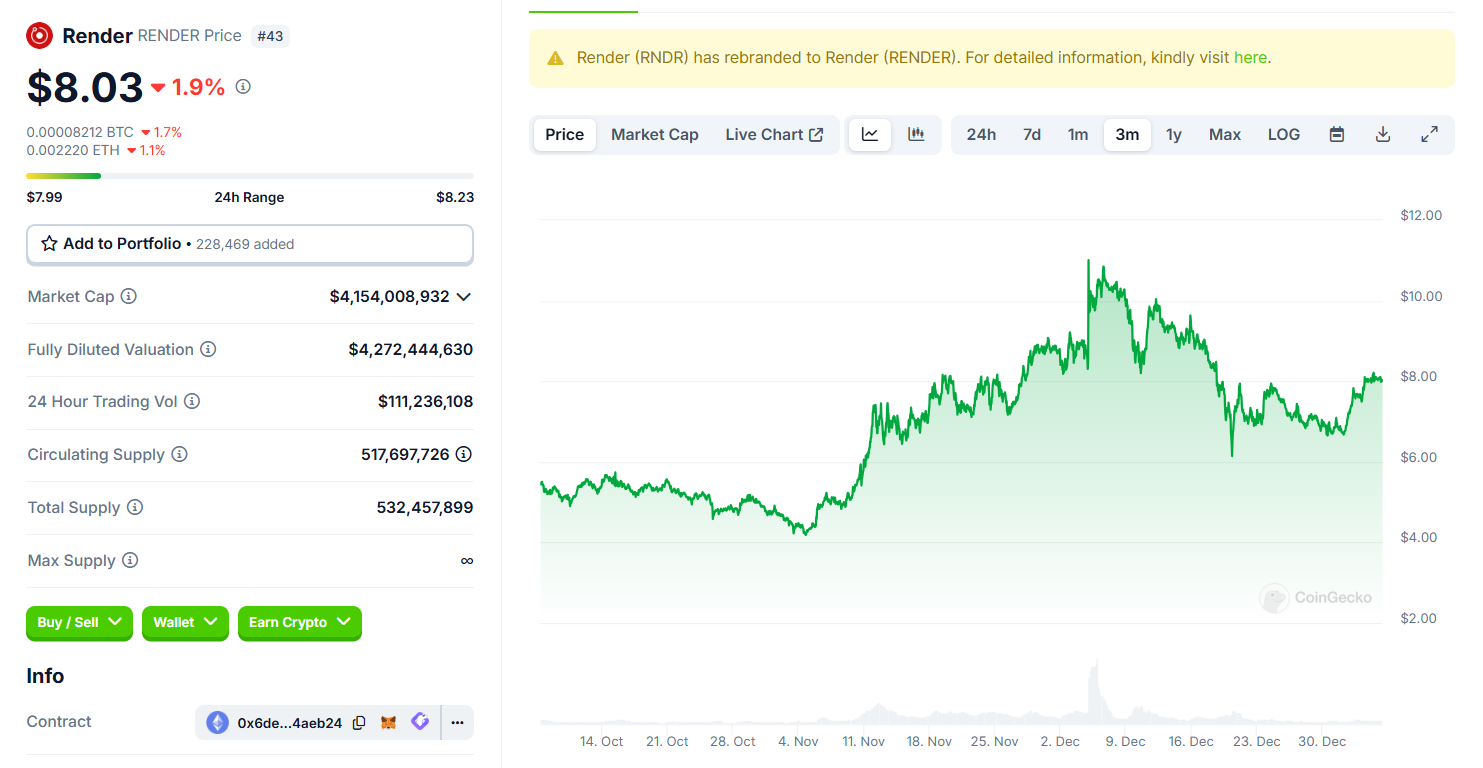Click the $12.00 price axis label
This screenshot has height=768, width=1483.
[x=1421, y=215]
